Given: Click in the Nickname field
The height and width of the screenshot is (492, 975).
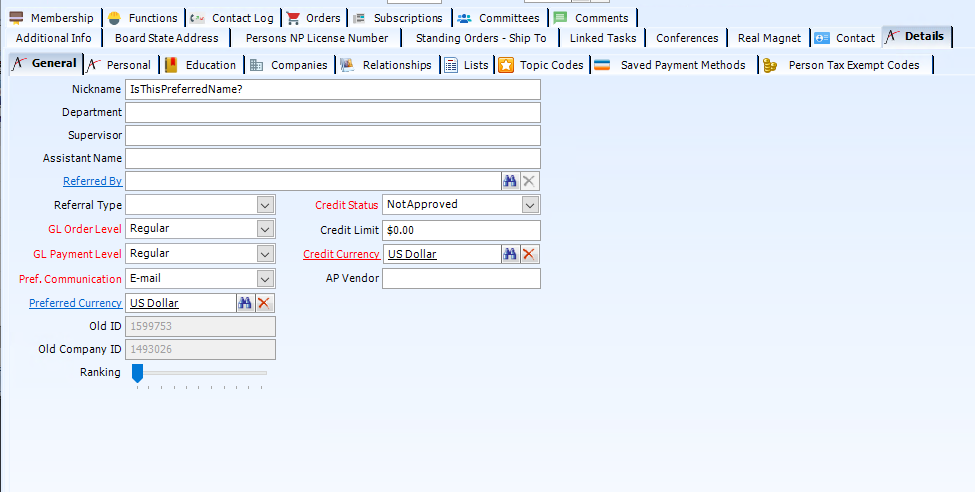Looking at the screenshot, I should pyautogui.click(x=333, y=90).
